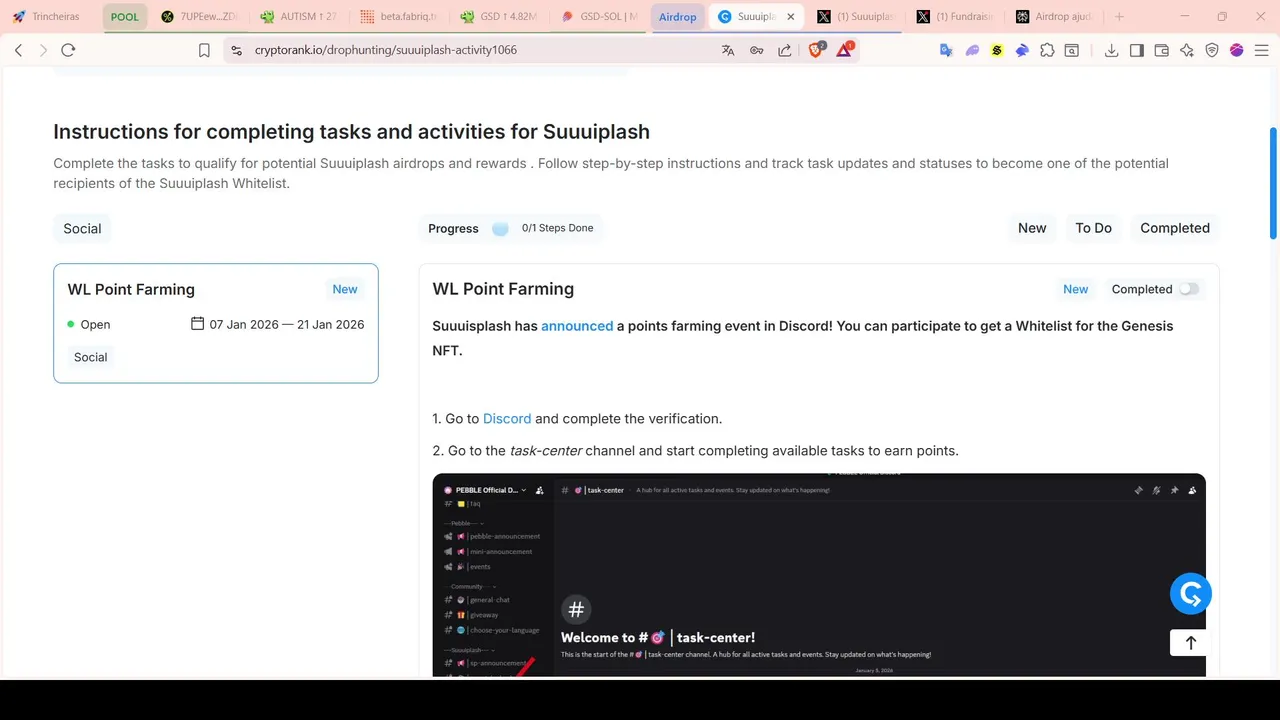Open Brave Rewards triangle icon
Viewport: 1280px width, 720px height.
(844, 49)
